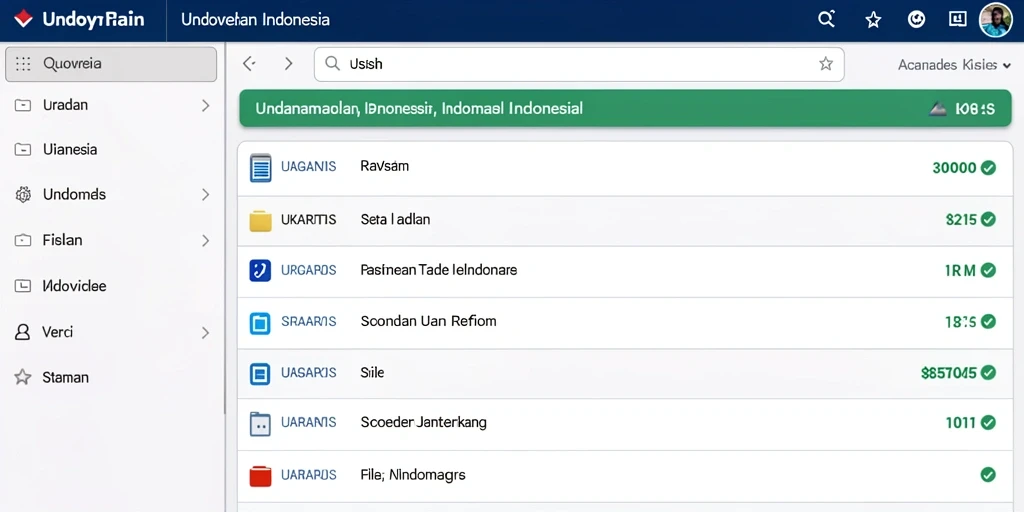Viewport: 1024px width, 512px height.
Task: Open the SRAARIIS link
Action: pyautogui.click(x=308, y=321)
